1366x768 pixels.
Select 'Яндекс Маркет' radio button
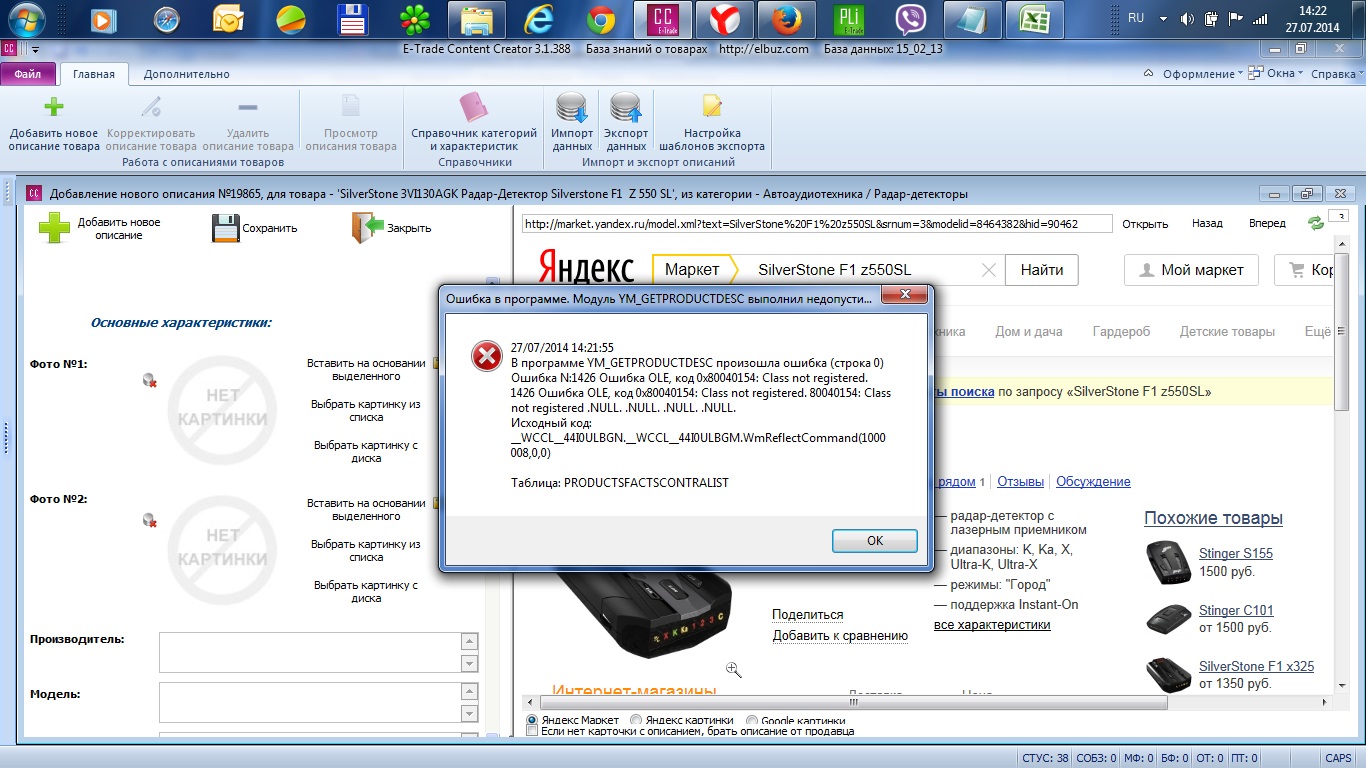point(532,720)
